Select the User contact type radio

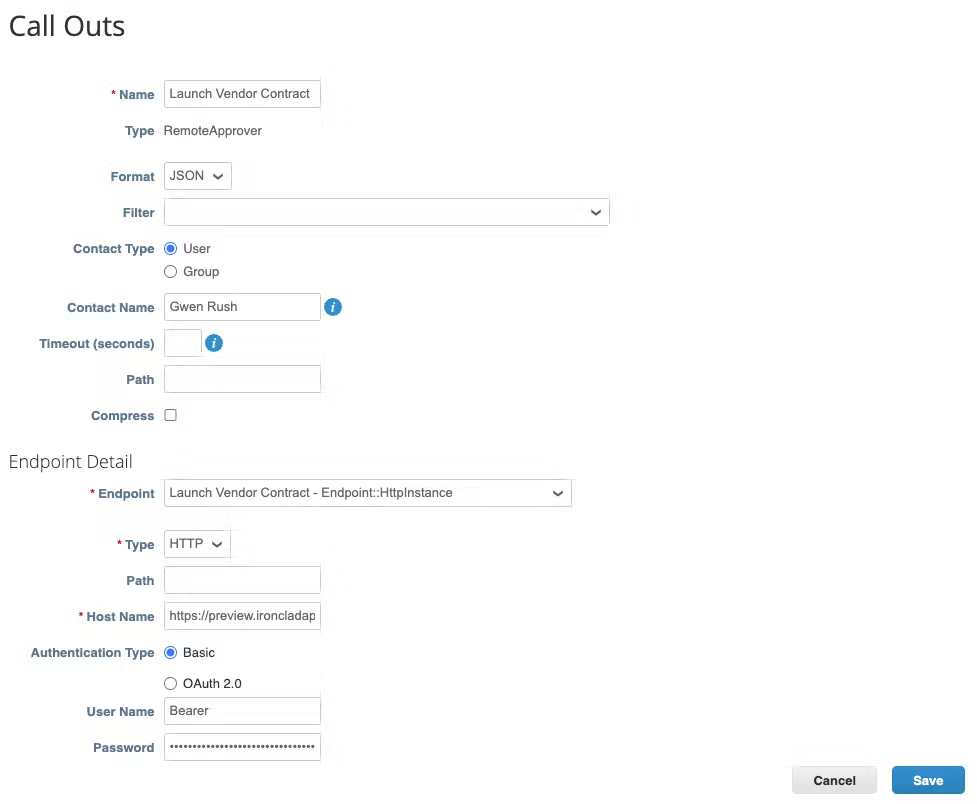tap(170, 248)
